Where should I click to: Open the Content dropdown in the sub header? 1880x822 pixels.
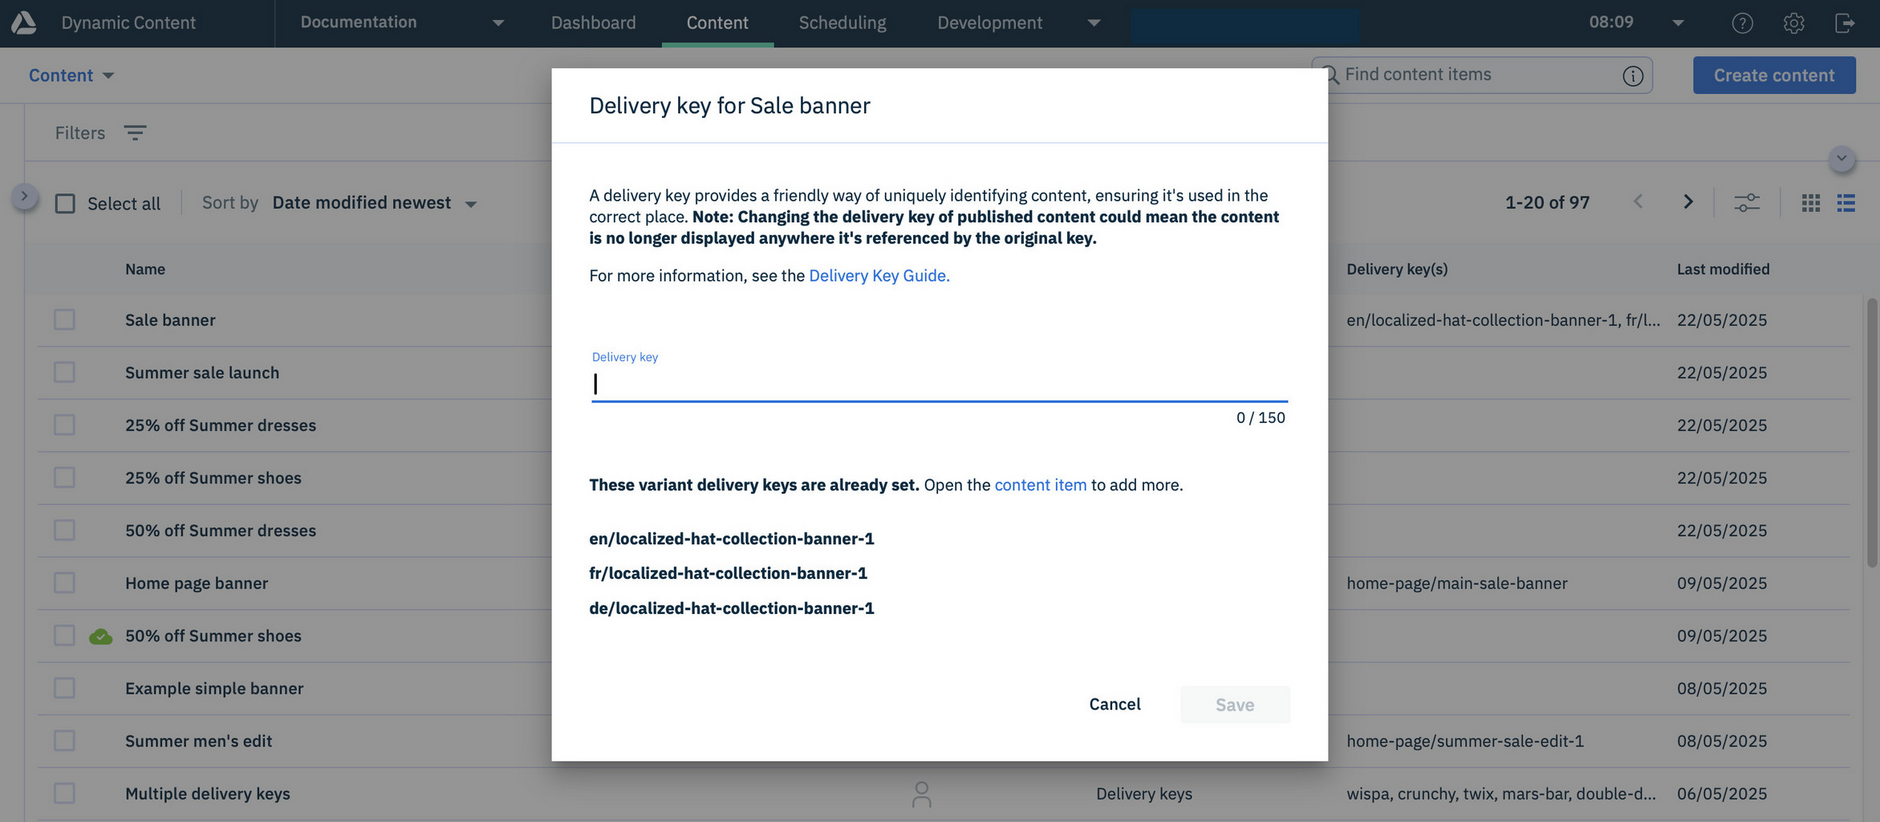point(71,75)
